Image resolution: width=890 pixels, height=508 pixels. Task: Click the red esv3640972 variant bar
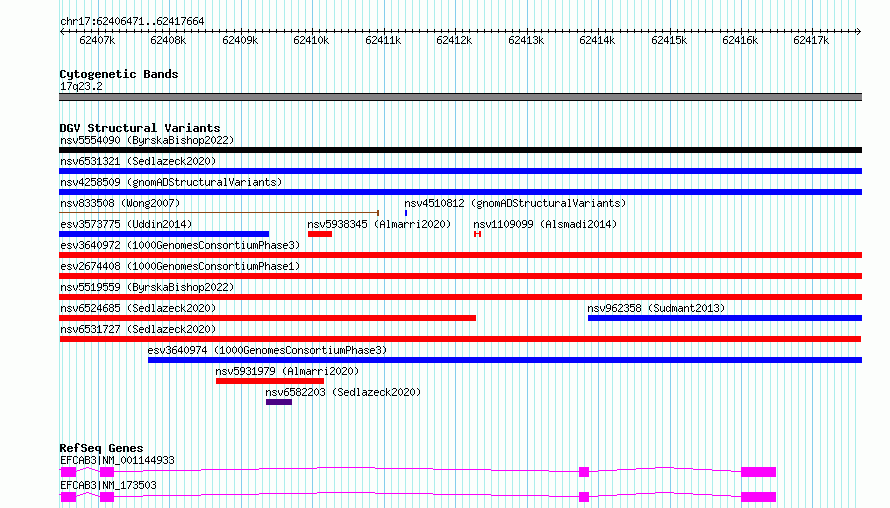tap(460, 255)
